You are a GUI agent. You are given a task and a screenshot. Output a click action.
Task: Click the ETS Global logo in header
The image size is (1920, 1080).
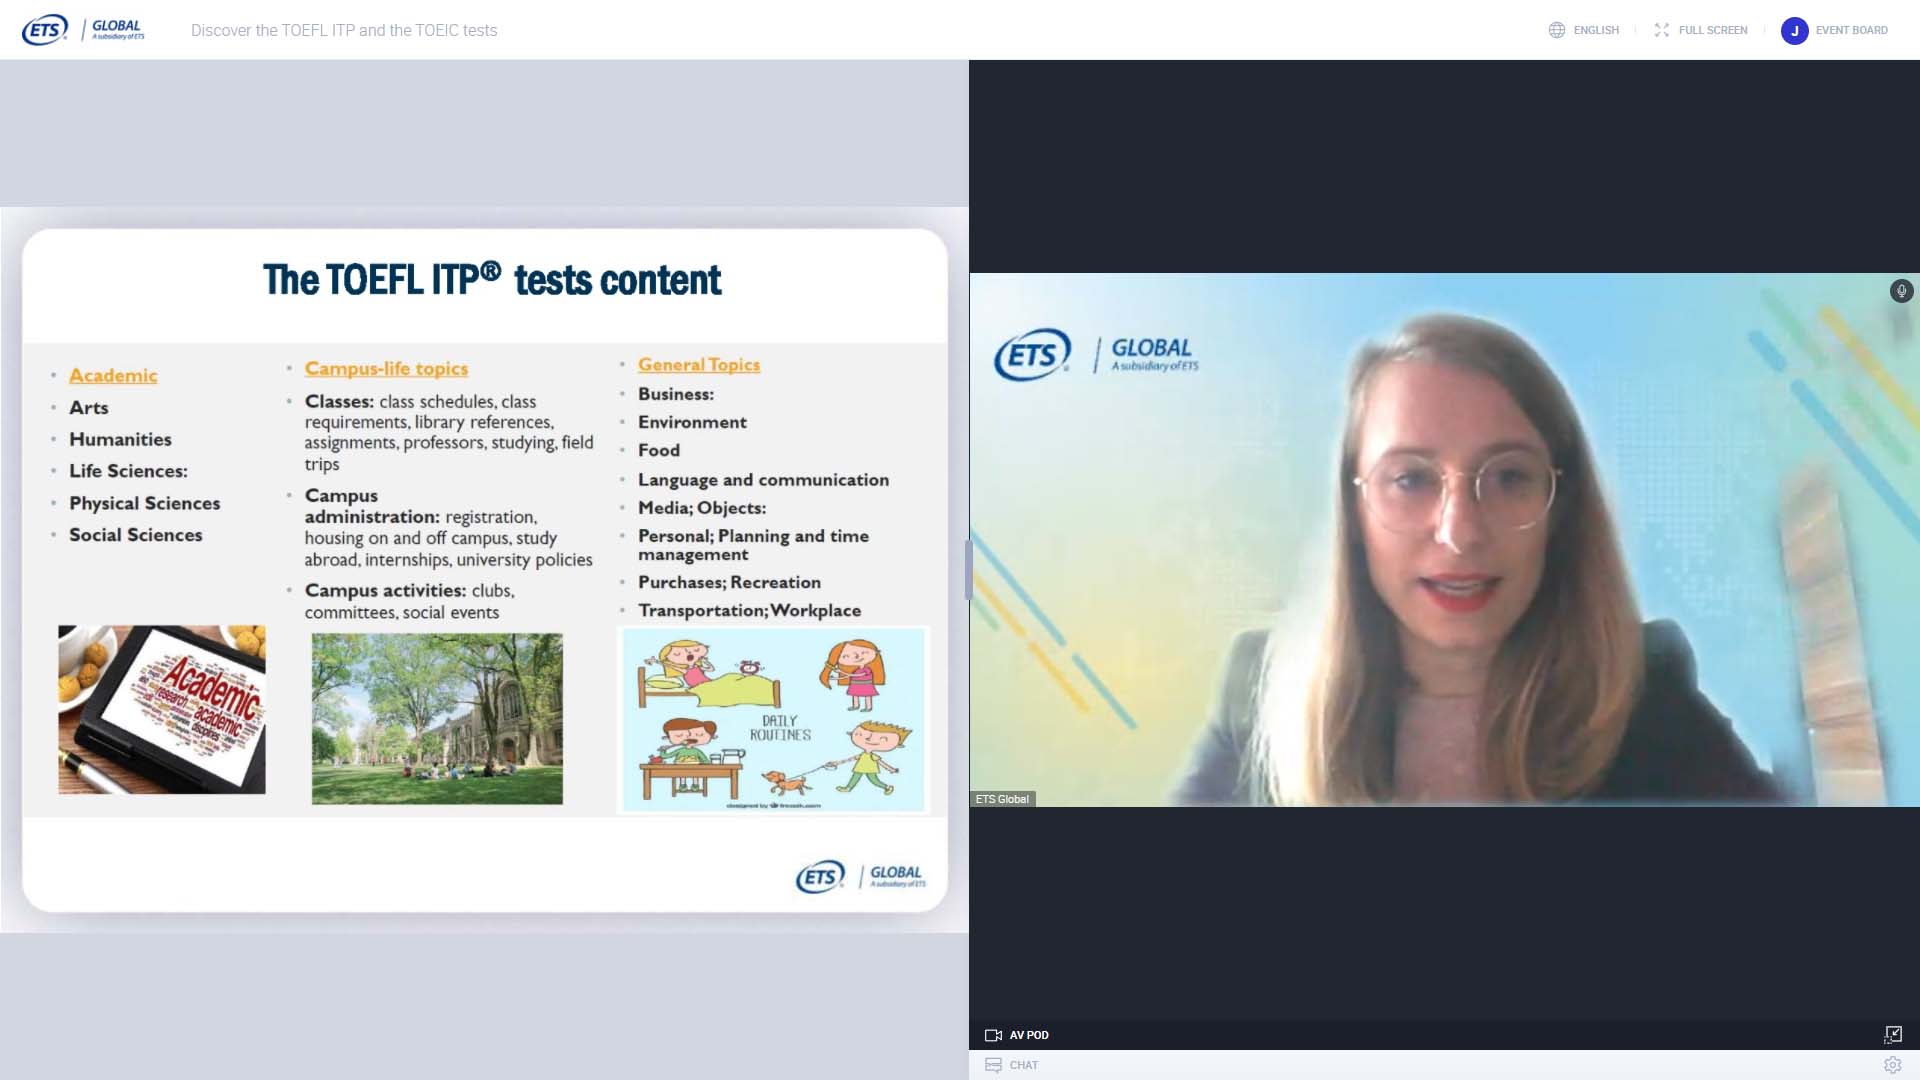pyautogui.click(x=83, y=30)
